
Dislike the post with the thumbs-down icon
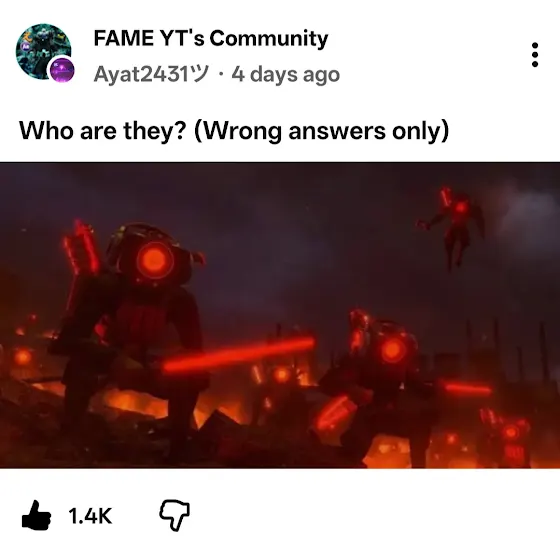coord(174,515)
